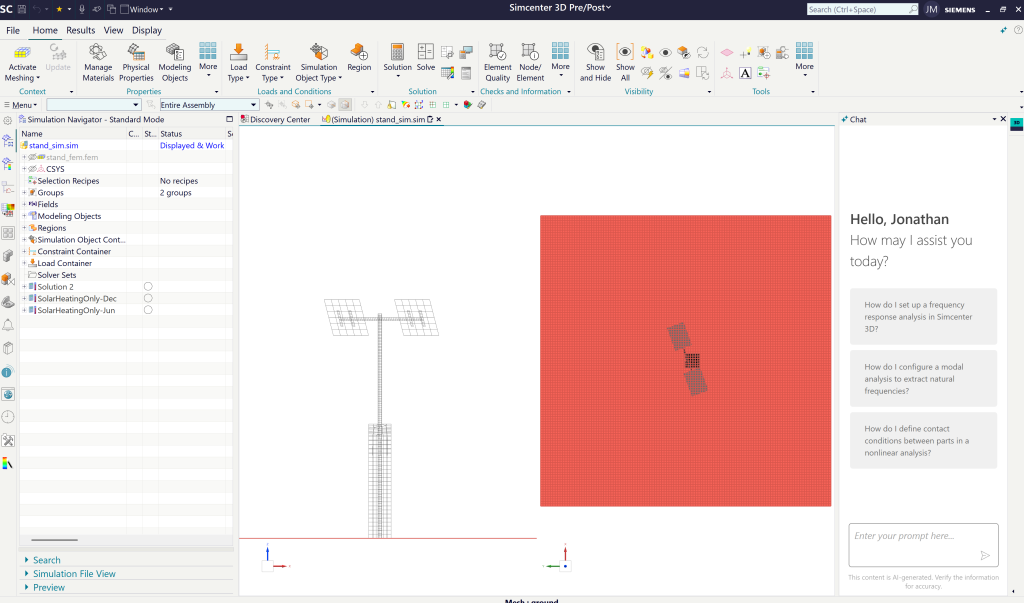Click the chat prompt input field
The image size is (1024, 603).
pyautogui.click(x=923, y=545)
